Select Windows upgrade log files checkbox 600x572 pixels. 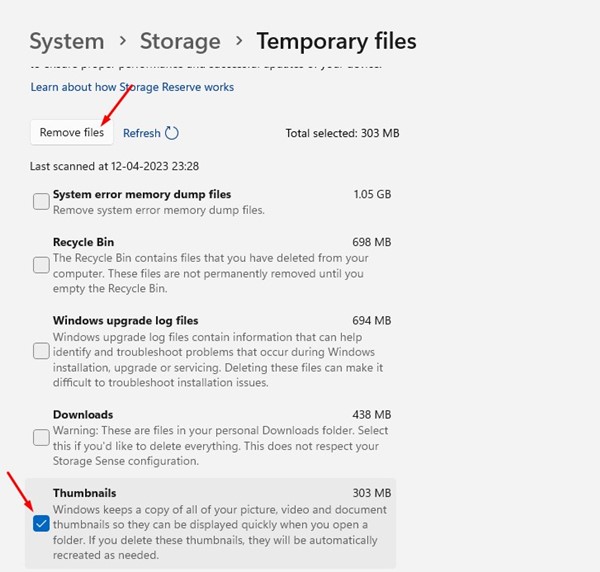point(41,351)
